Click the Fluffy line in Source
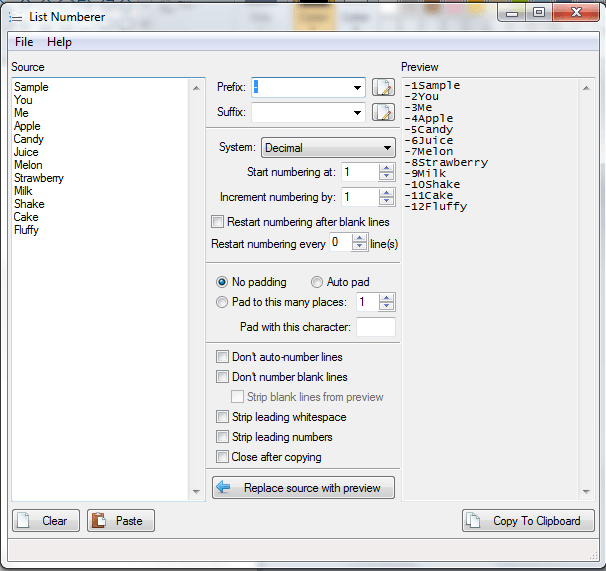Image resolution: width=606 pixels, height=571 pixels. (x=26, y=230)
